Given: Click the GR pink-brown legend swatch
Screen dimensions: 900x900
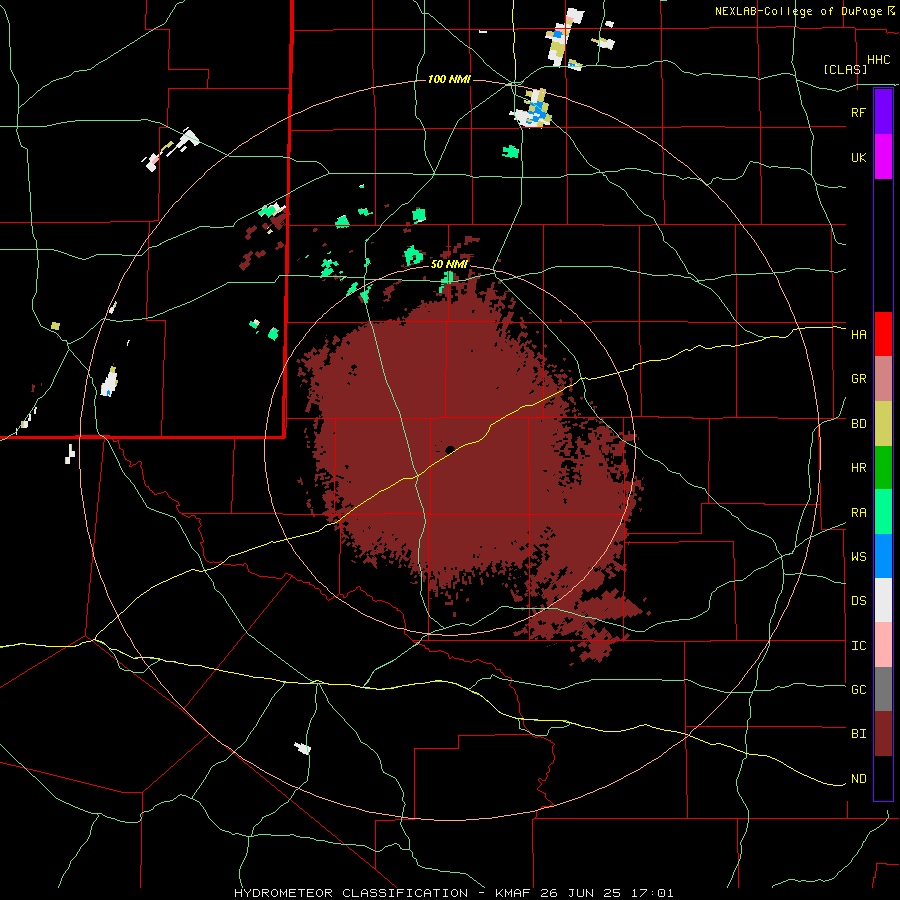Looking at the screenshot, I should click(x=883, y=379).
